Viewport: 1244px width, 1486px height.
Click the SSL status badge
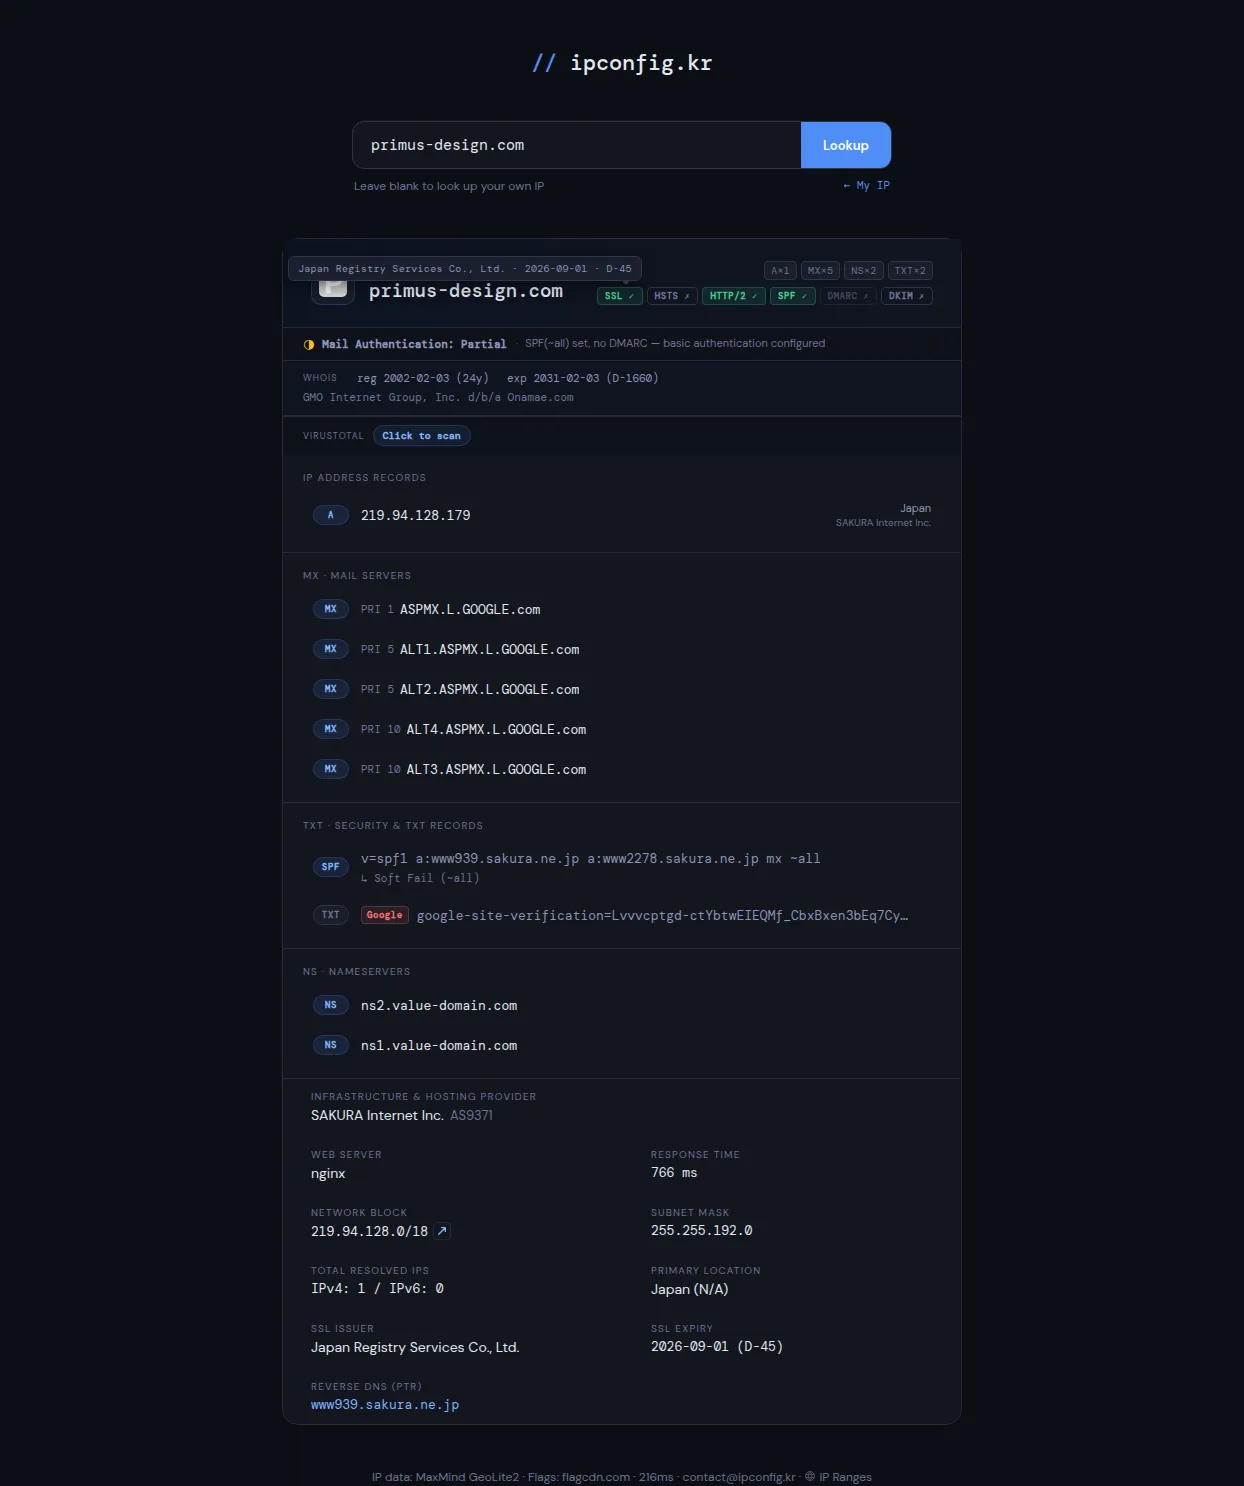pos(619,296)
